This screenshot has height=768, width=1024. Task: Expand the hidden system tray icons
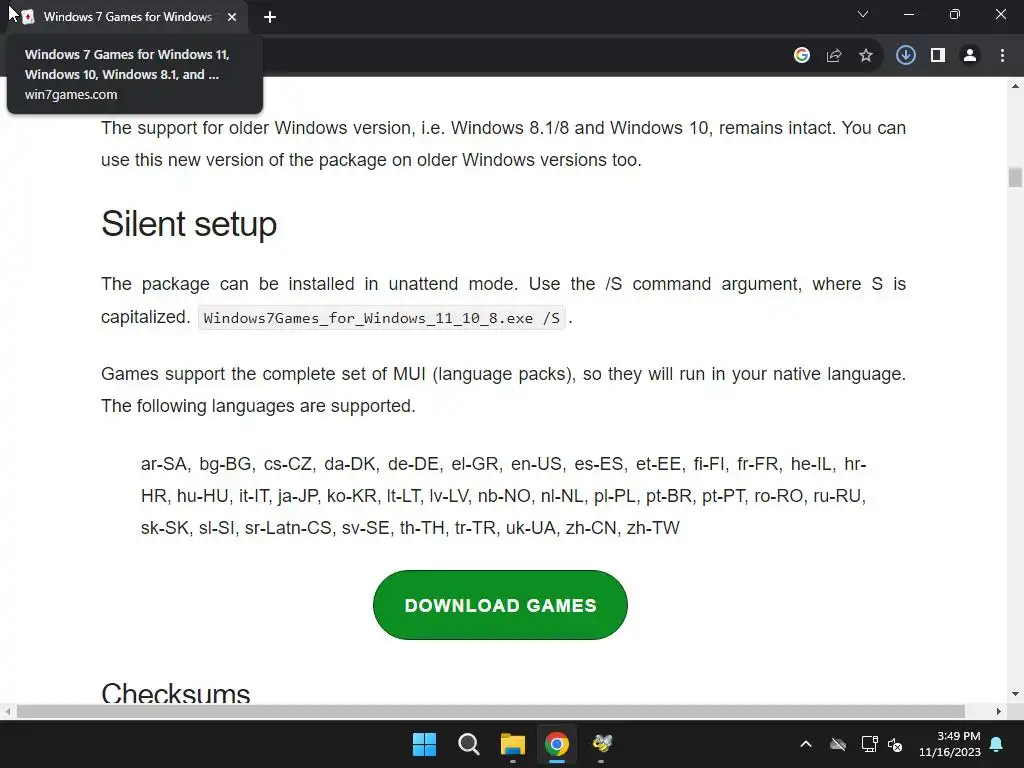click(806, 744)
